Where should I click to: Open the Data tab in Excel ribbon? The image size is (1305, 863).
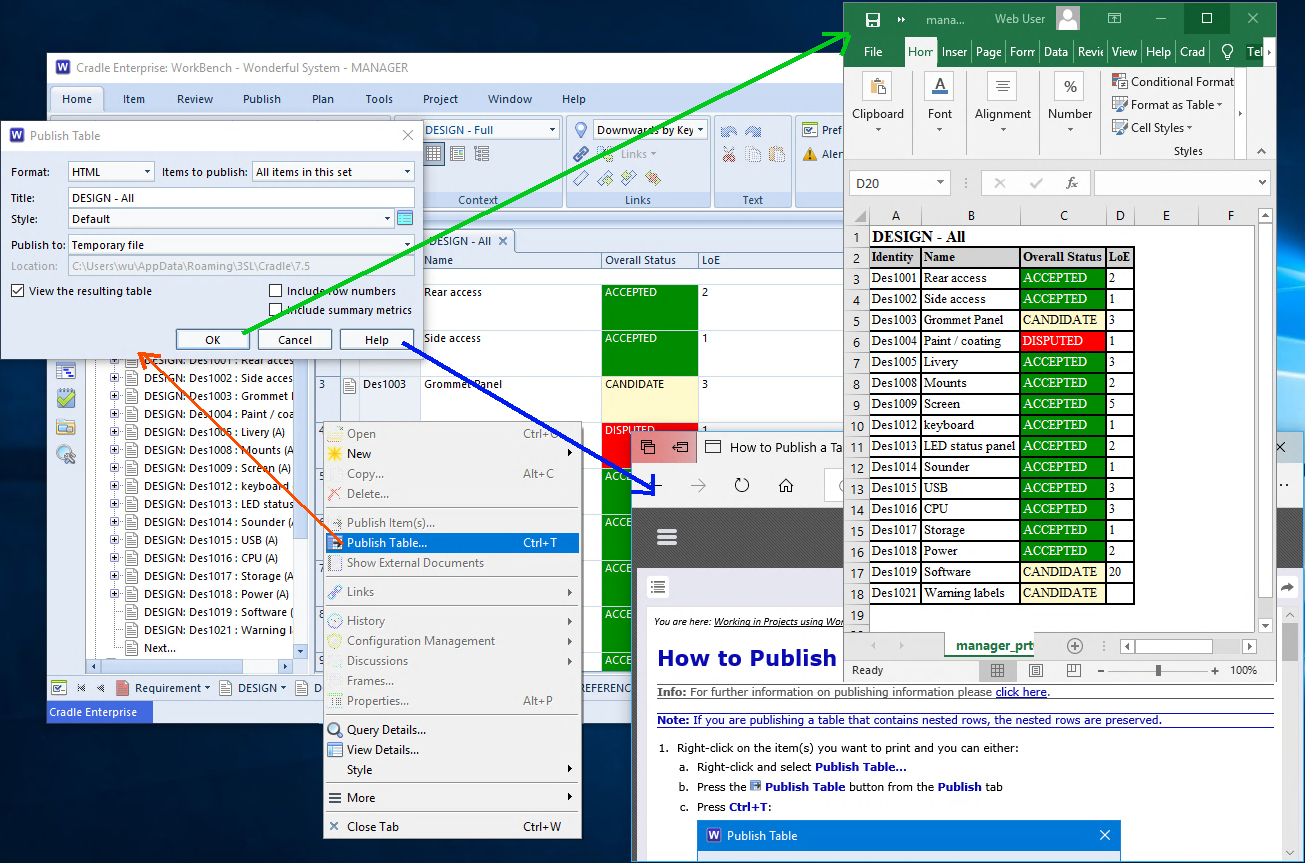click(1055, 52)
